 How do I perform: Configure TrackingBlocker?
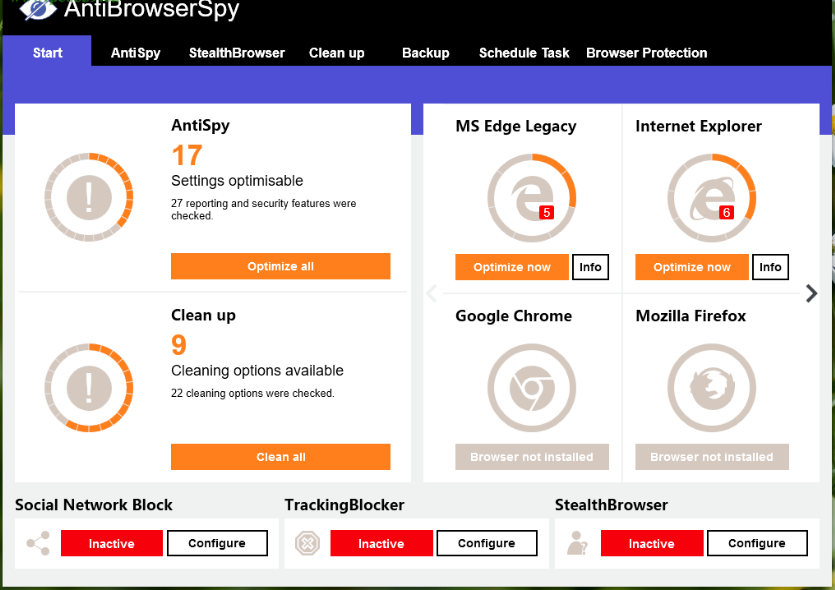pos(487,543)
